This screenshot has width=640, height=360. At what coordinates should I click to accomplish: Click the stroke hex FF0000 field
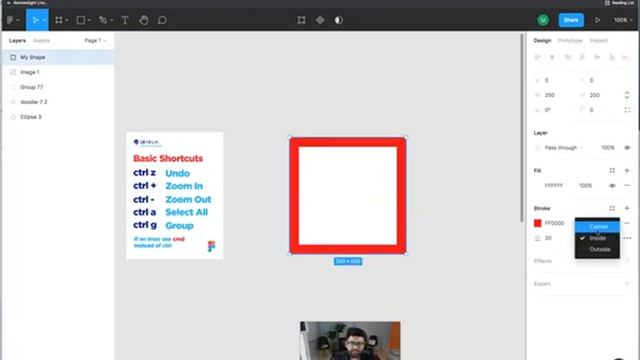(x=554, y=223)
